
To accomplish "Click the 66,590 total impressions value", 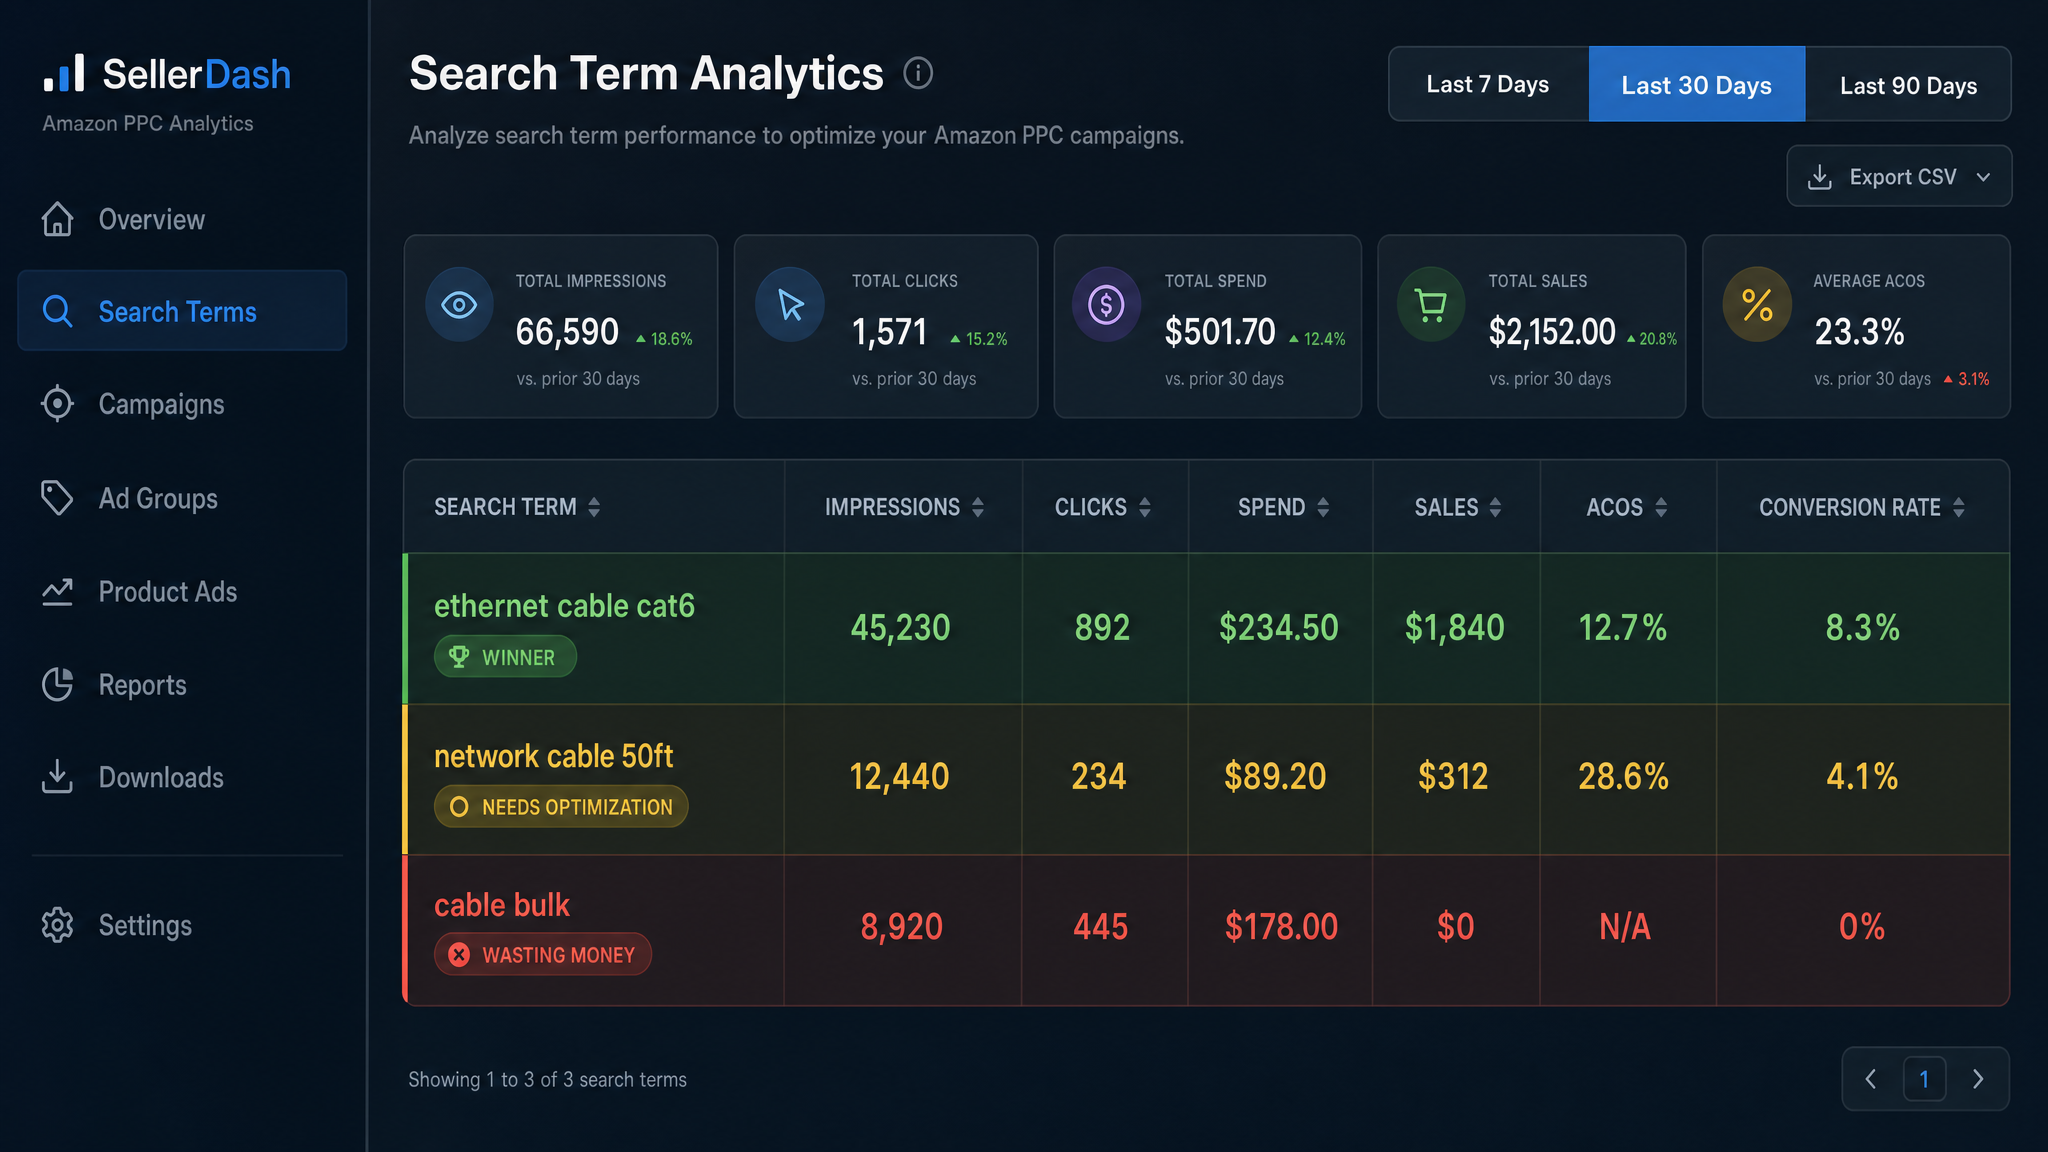I will 567,331.
